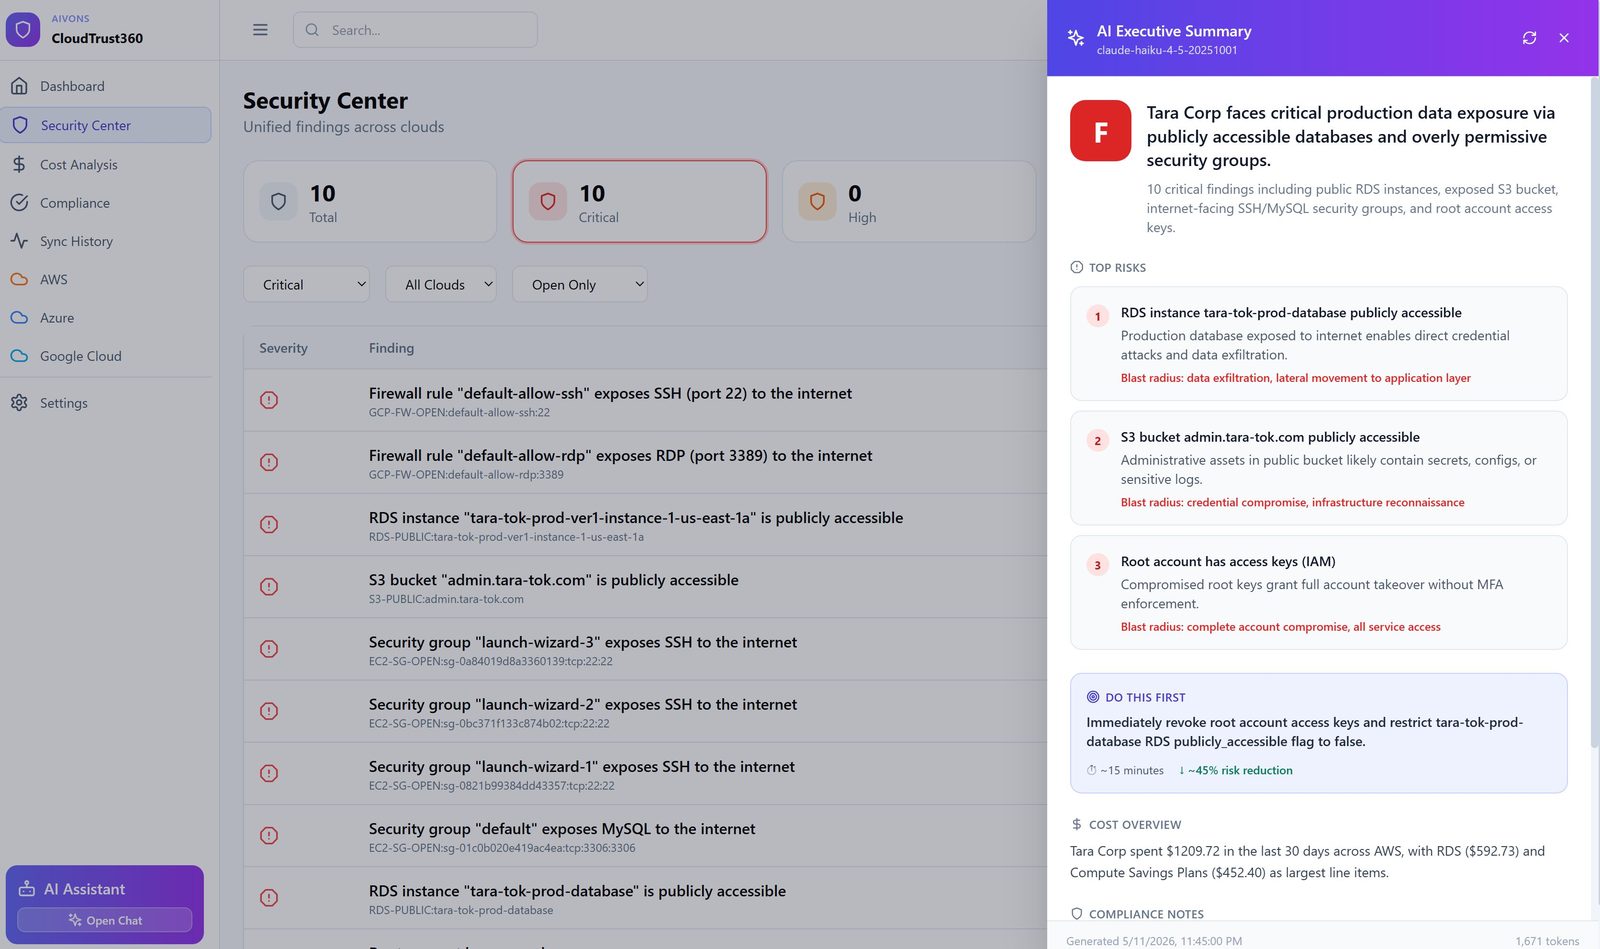This screenshot has height=949, width=1600.
Task: Click Open Chat button
Action: point(104,920)
